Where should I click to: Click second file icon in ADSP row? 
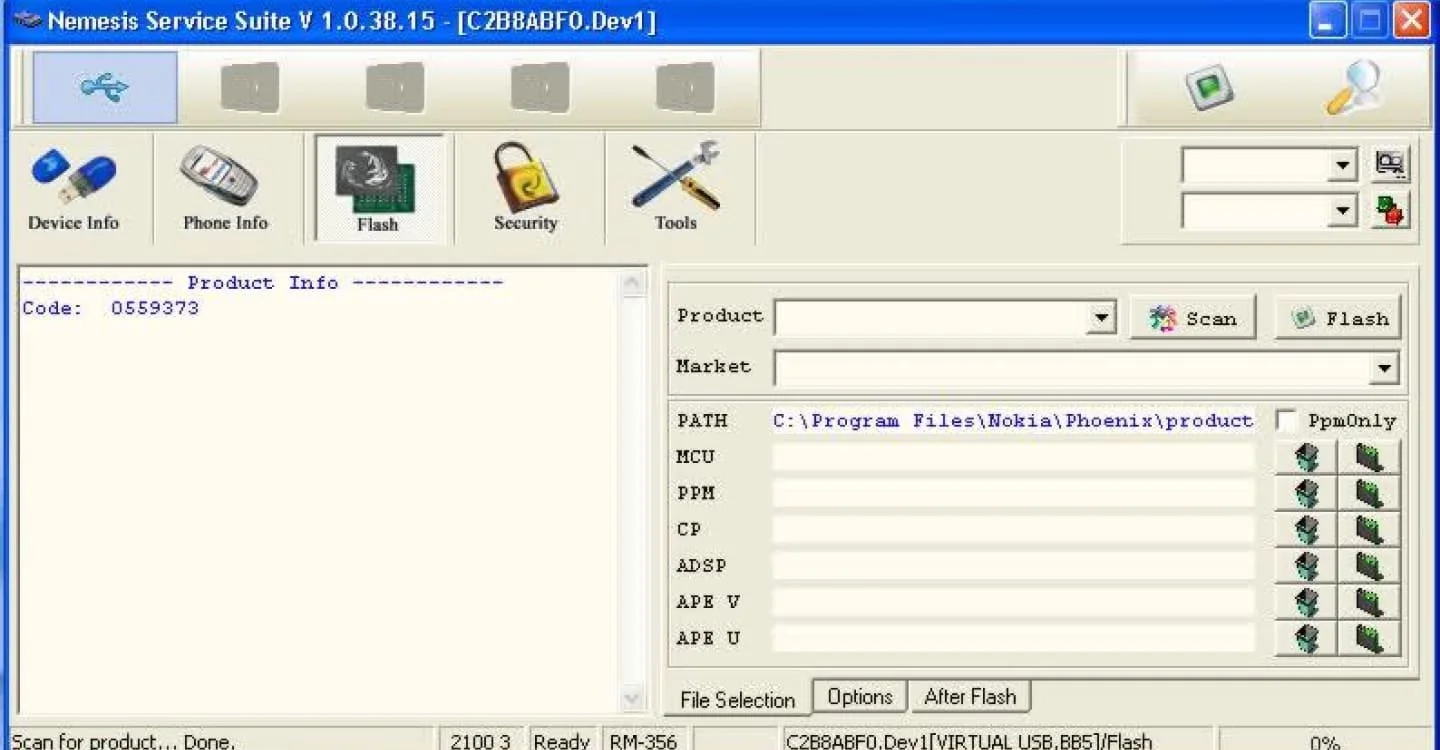[x=1369, y=566]
